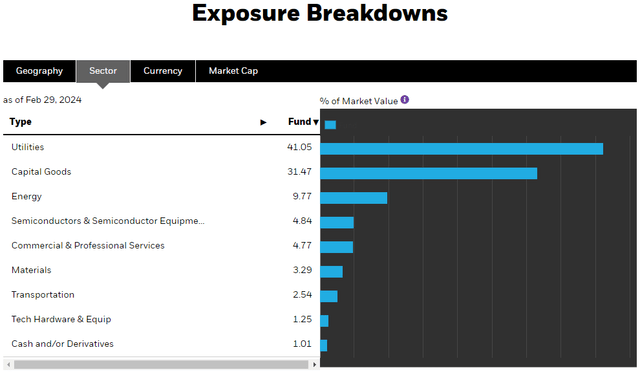Image resolution: width=640 pixels, height=374 pixels.
Task: Open the Market Cap tab
Action: [233, 71]
